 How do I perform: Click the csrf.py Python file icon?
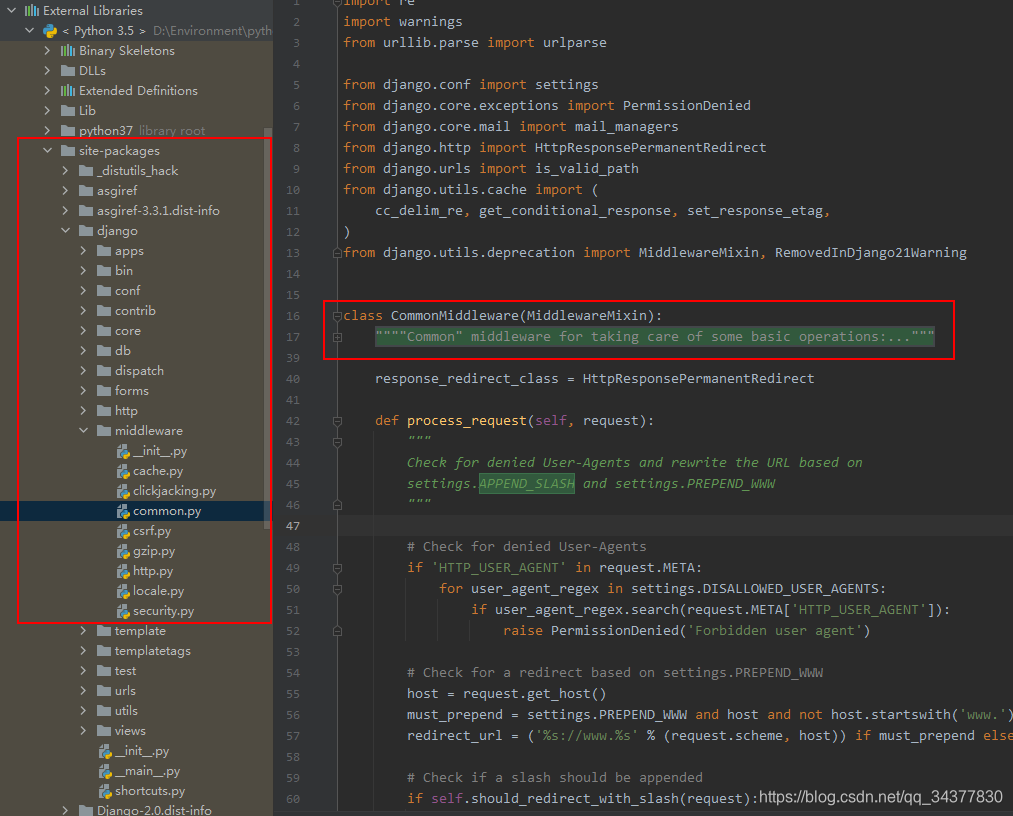click(123, 531)
